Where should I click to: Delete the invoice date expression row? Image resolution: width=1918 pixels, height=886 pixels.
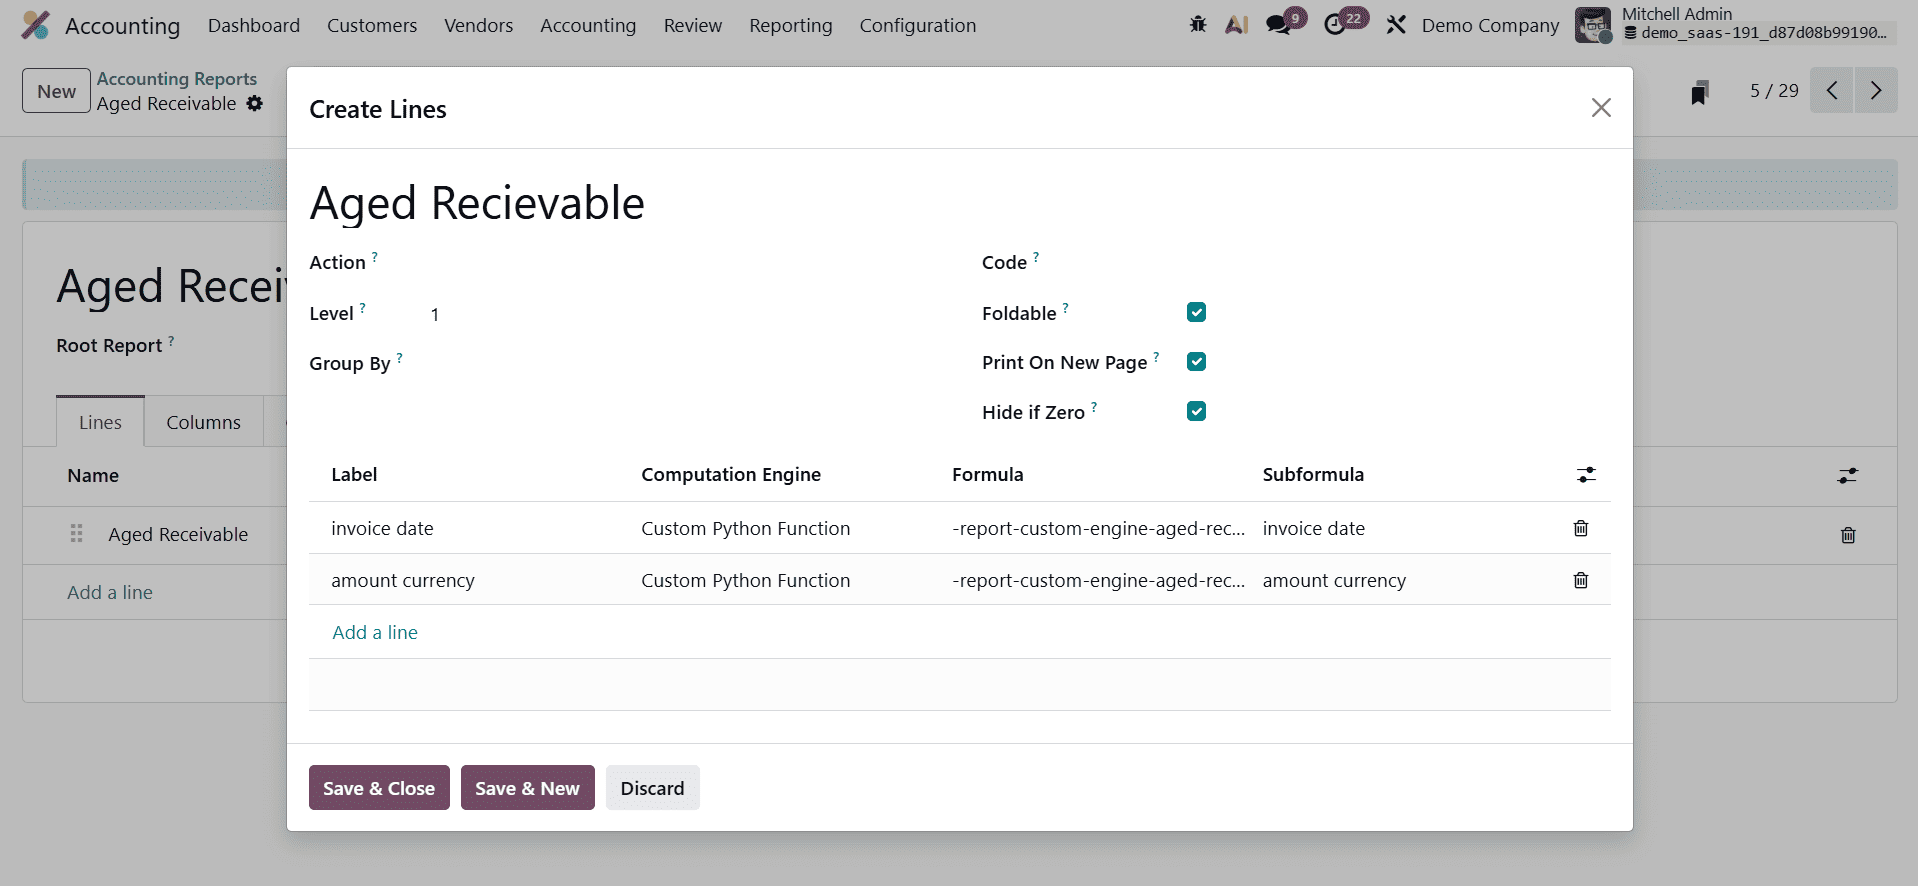(x=1580, y=528)
